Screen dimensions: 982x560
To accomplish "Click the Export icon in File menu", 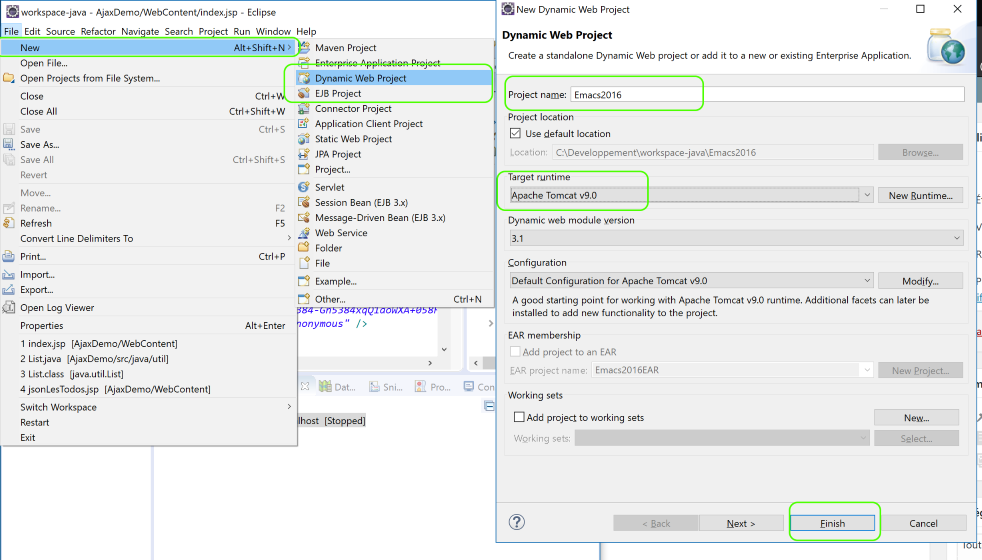I will [9, 289].
